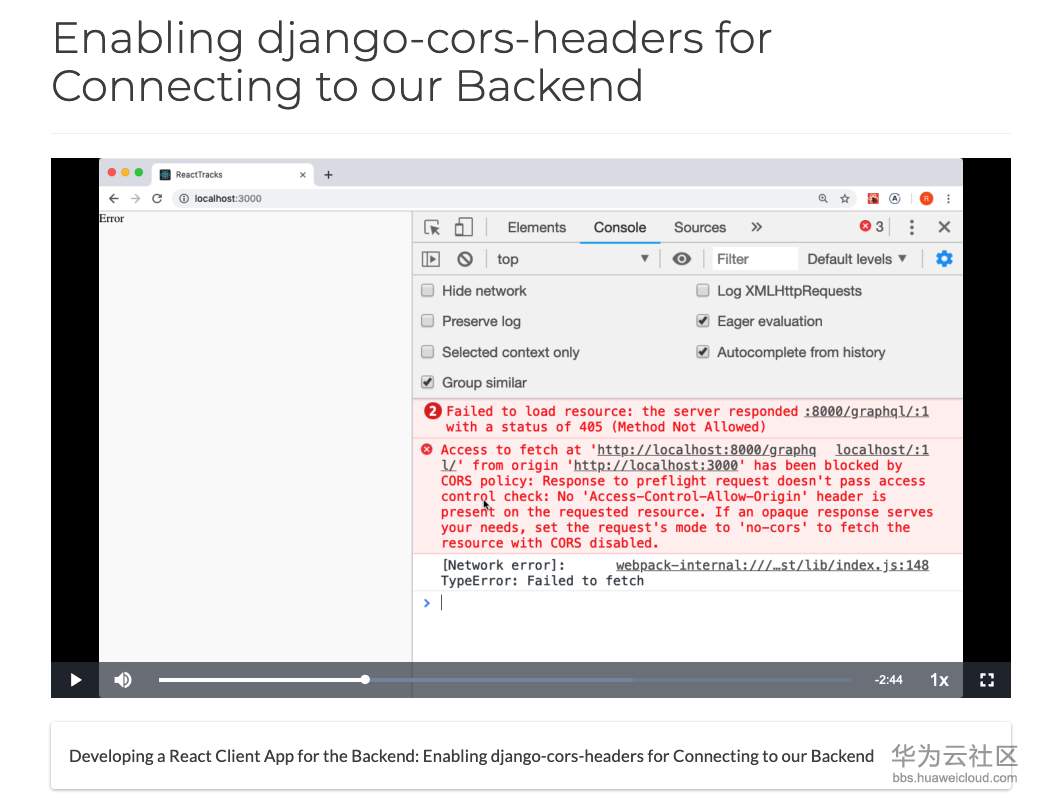This screenshot has height=803, width=1038.
Task: Switch to the Console tab
Action: click(620, 227)
